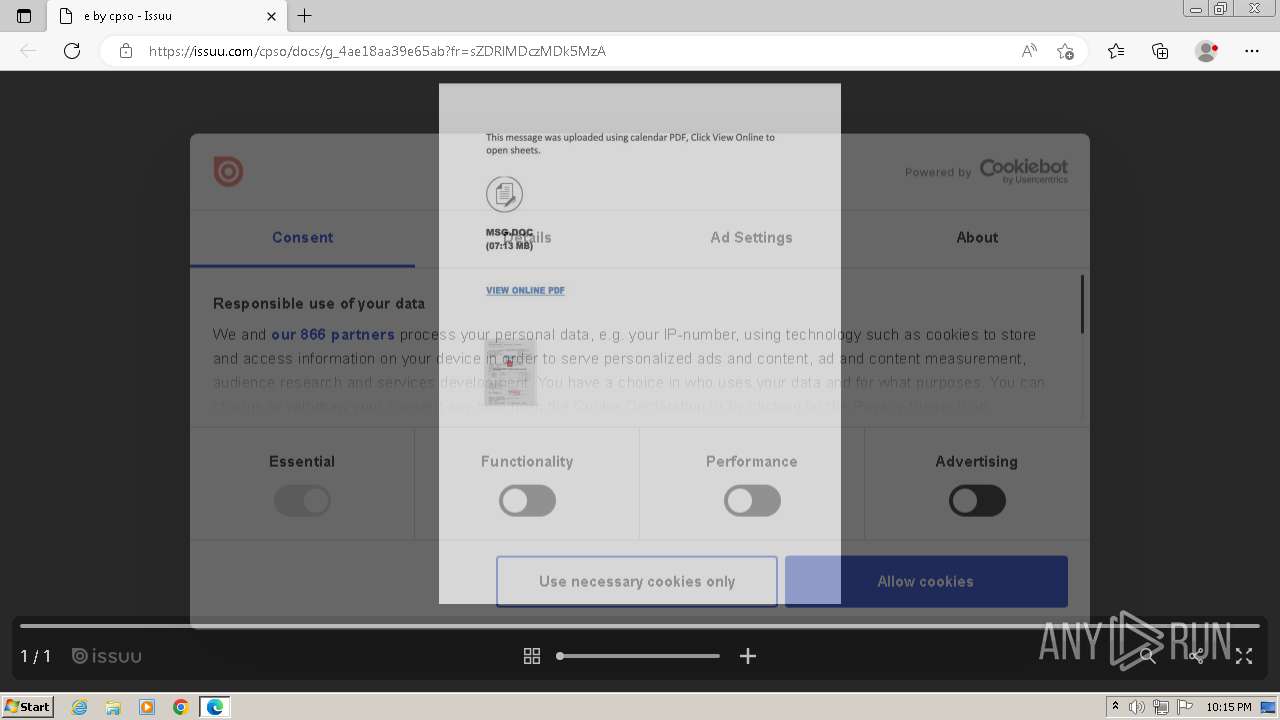The width and height of the screenshot is (1280, 720).
Task: Open the Windows Start menu
Action: 28,707
